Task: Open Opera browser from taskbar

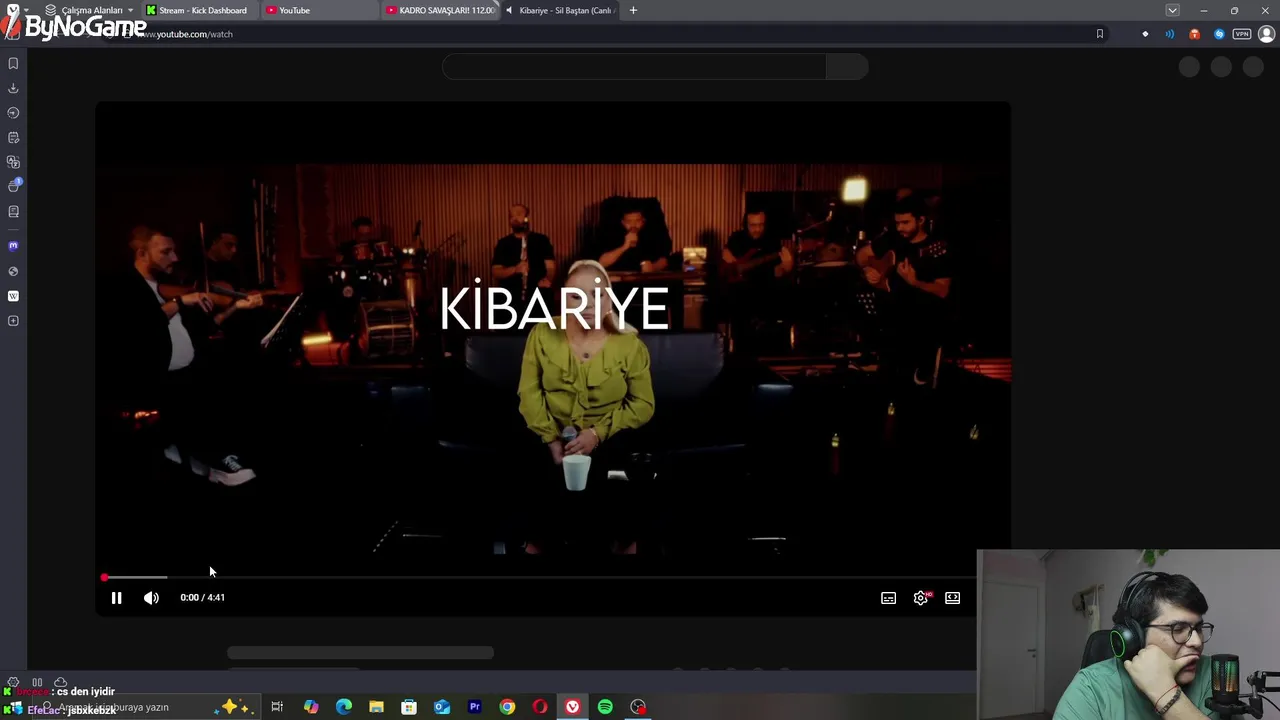Action: click(x=540, y=708)
